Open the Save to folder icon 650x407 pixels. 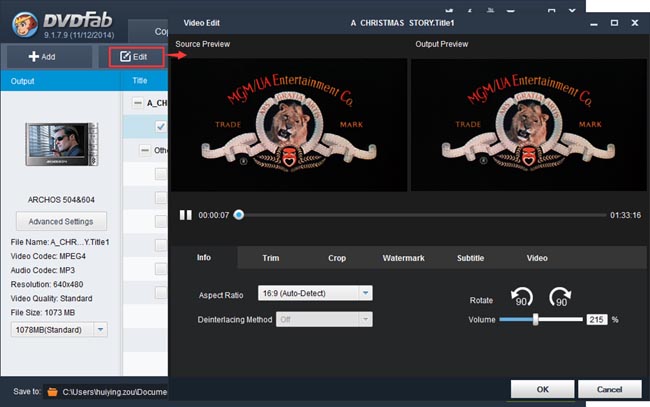[52, 392]
